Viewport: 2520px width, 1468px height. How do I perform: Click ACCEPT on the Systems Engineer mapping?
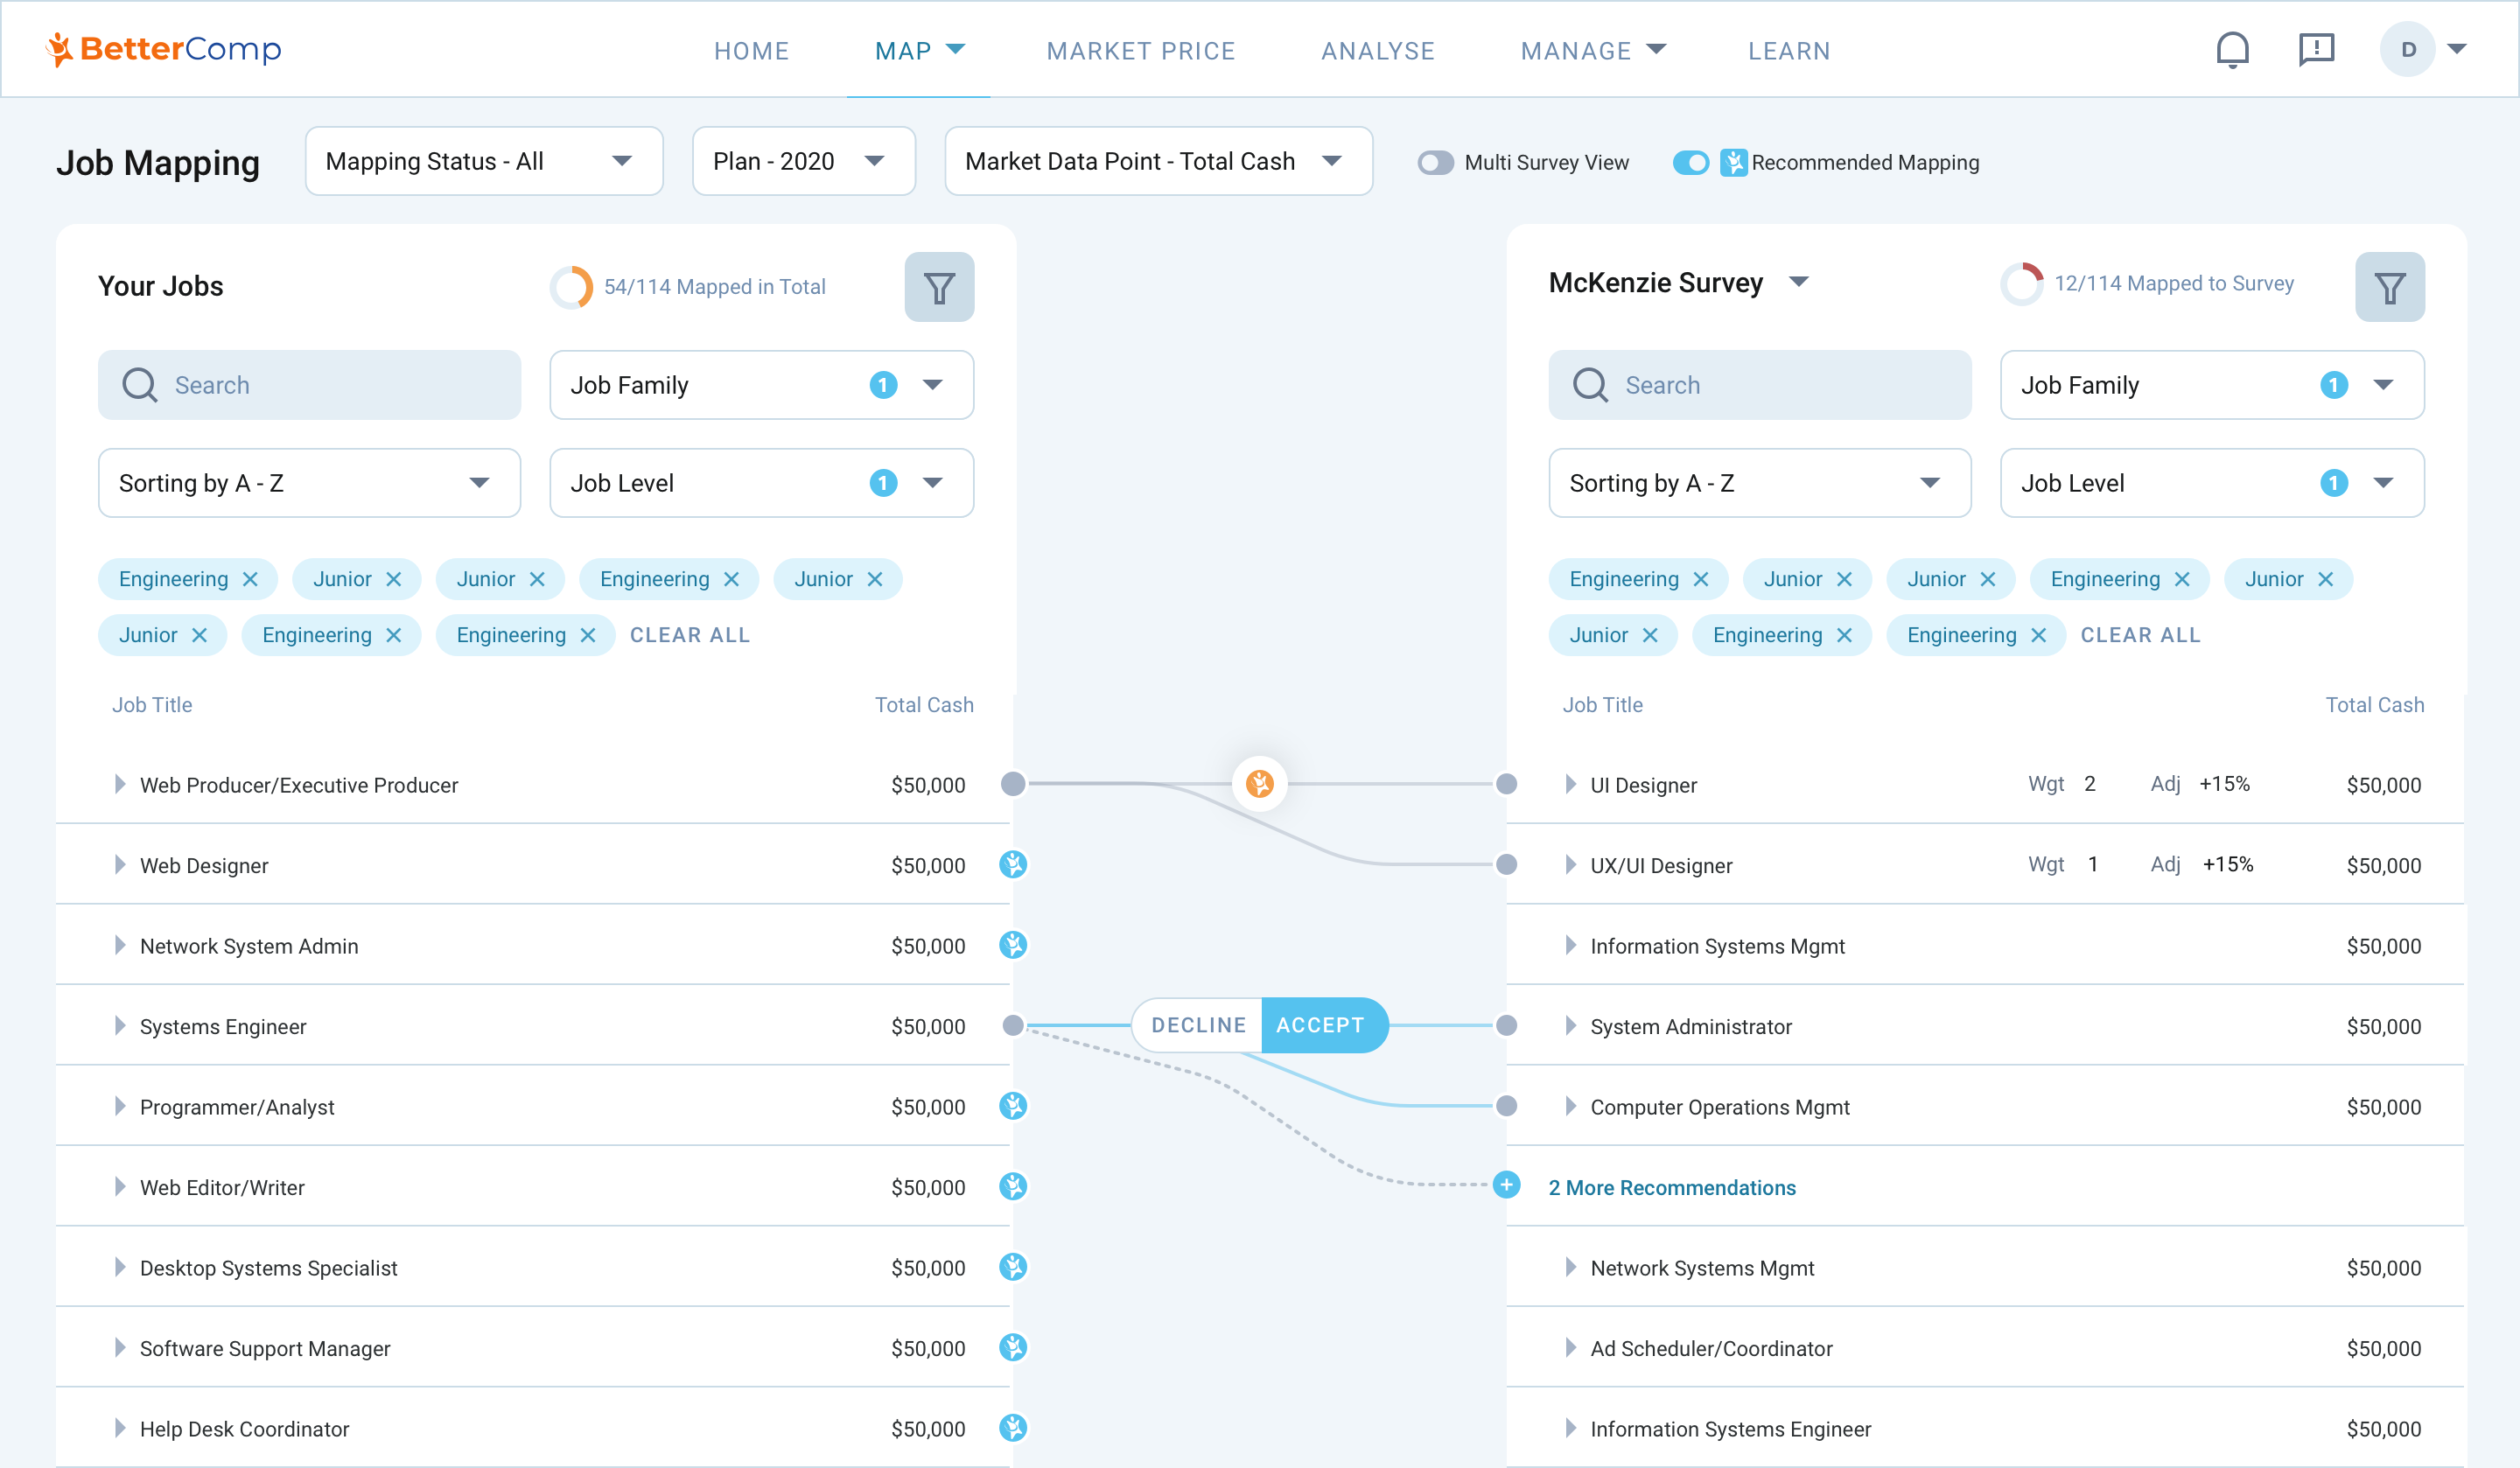click(1322, 1024)
